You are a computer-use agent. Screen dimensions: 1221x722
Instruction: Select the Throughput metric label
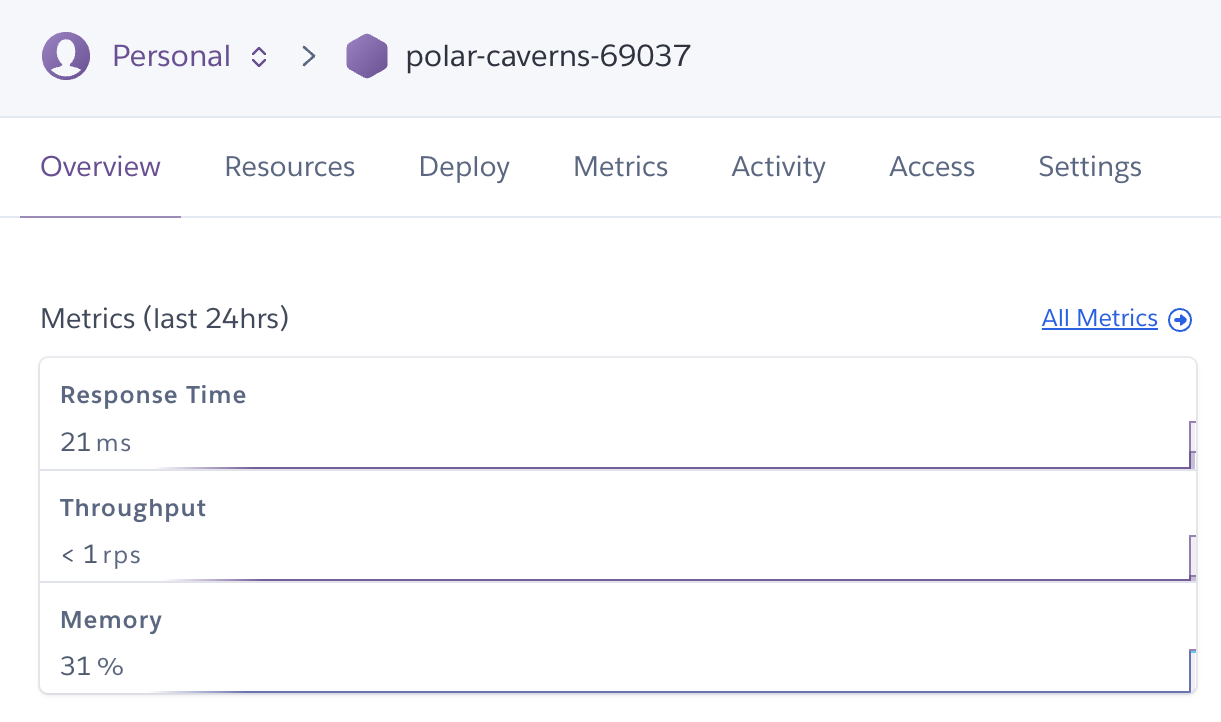click(133, 508)
